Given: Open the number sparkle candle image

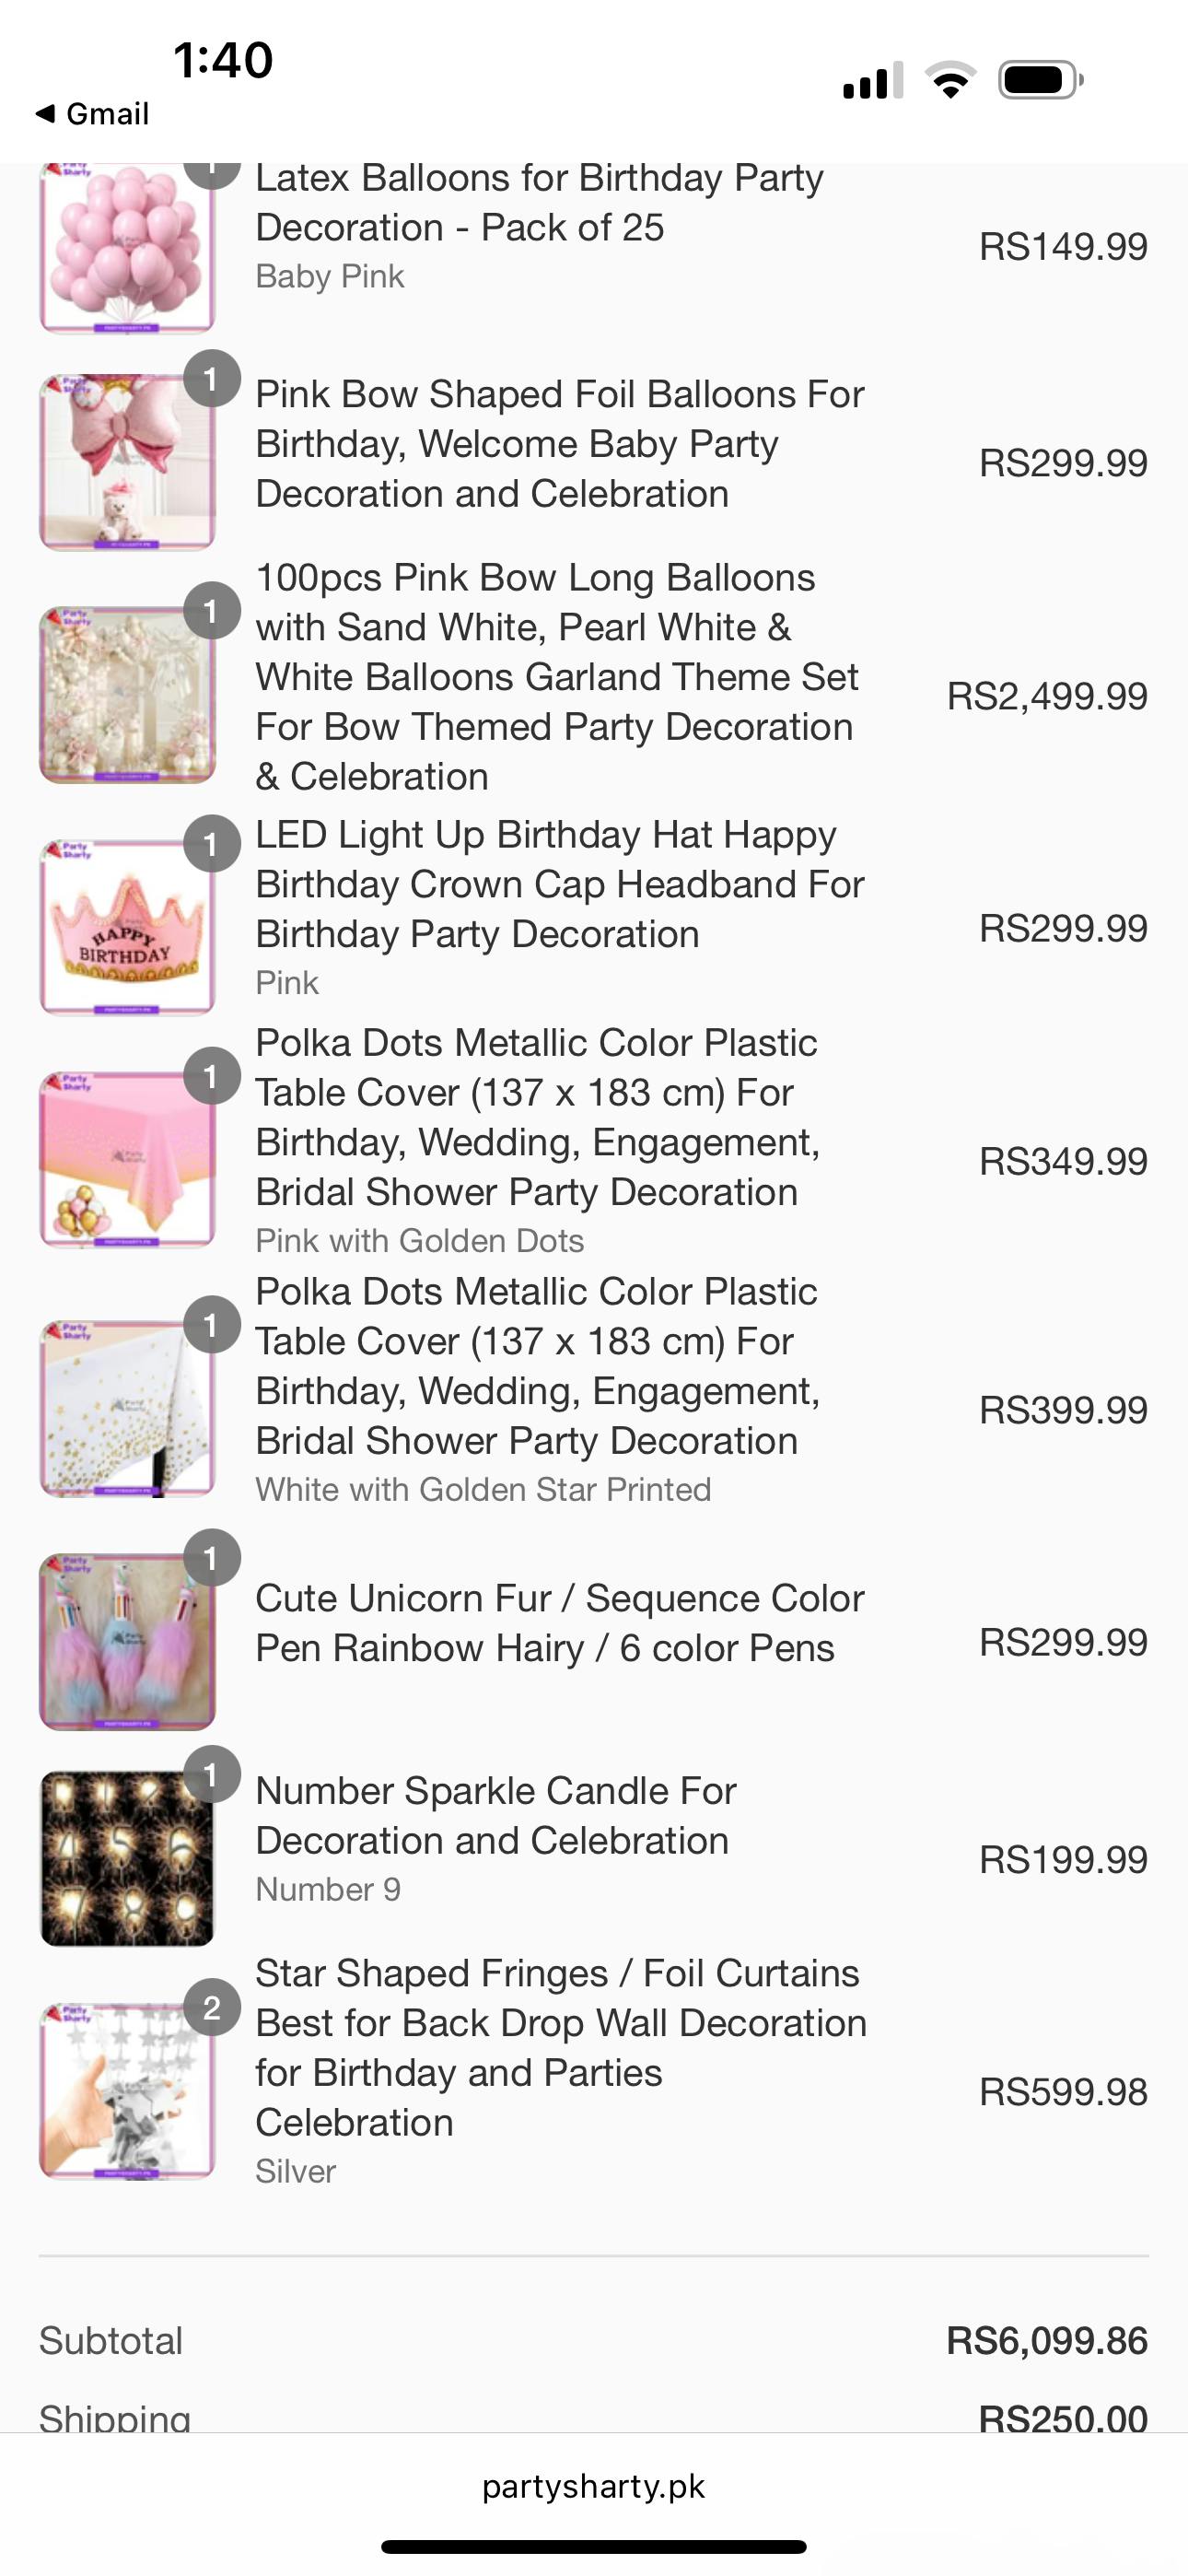Looking at the screenshot, I should (127, 1858).
